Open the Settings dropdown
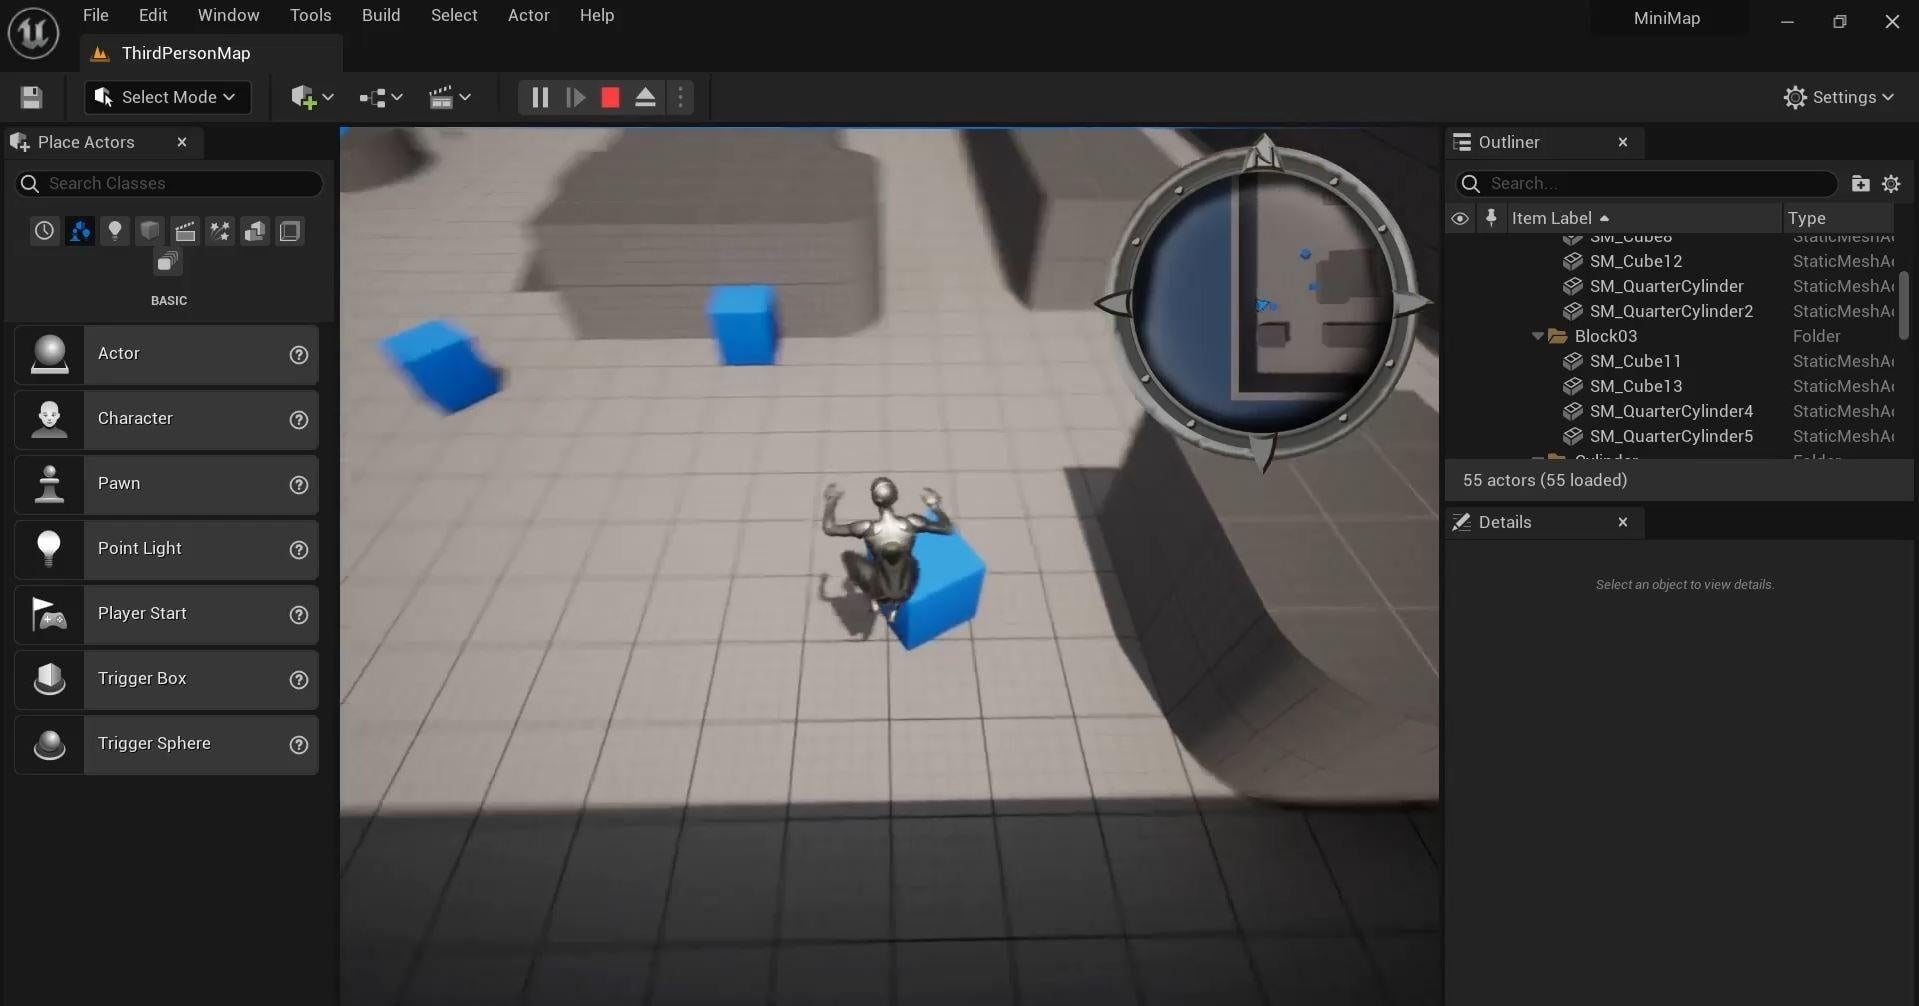Viewport: 1919px width, 1006px height. tap(1838, 97)
